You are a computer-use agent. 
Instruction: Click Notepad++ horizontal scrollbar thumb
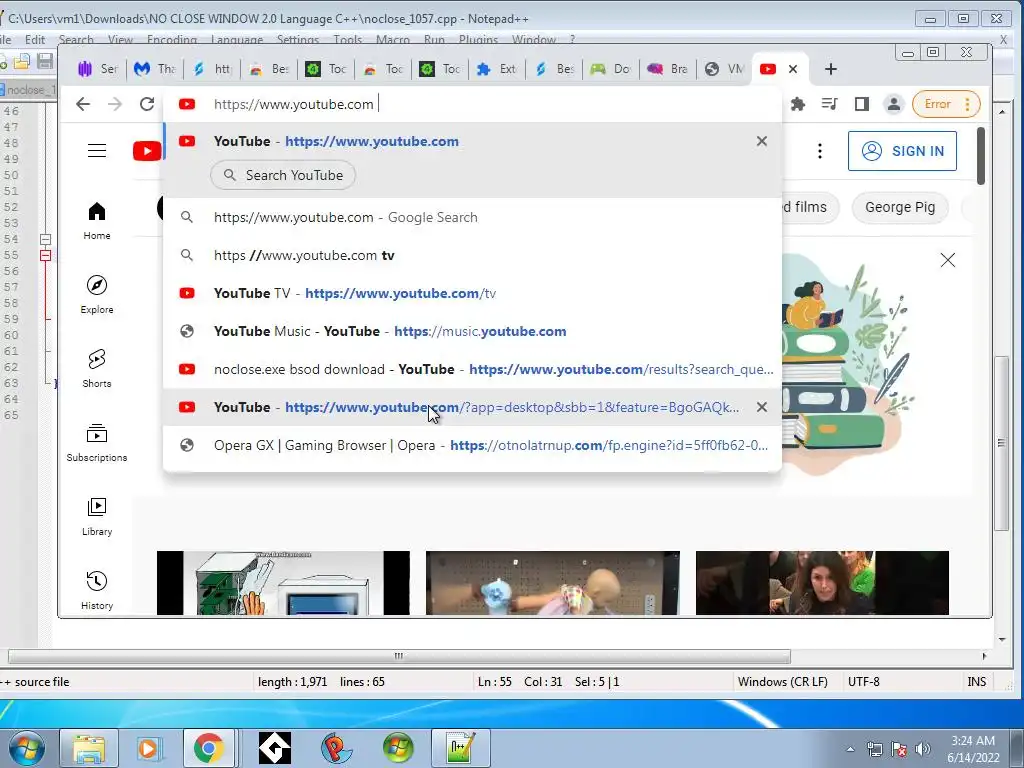(398, 656)
